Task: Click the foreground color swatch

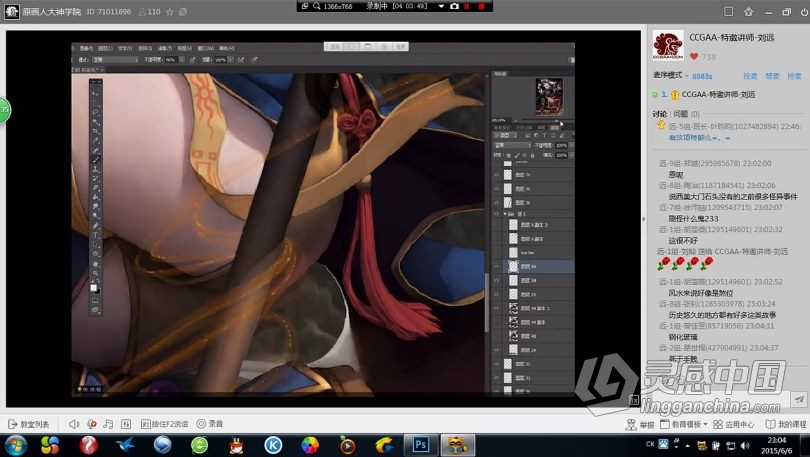Action: [x=94, y=287]
